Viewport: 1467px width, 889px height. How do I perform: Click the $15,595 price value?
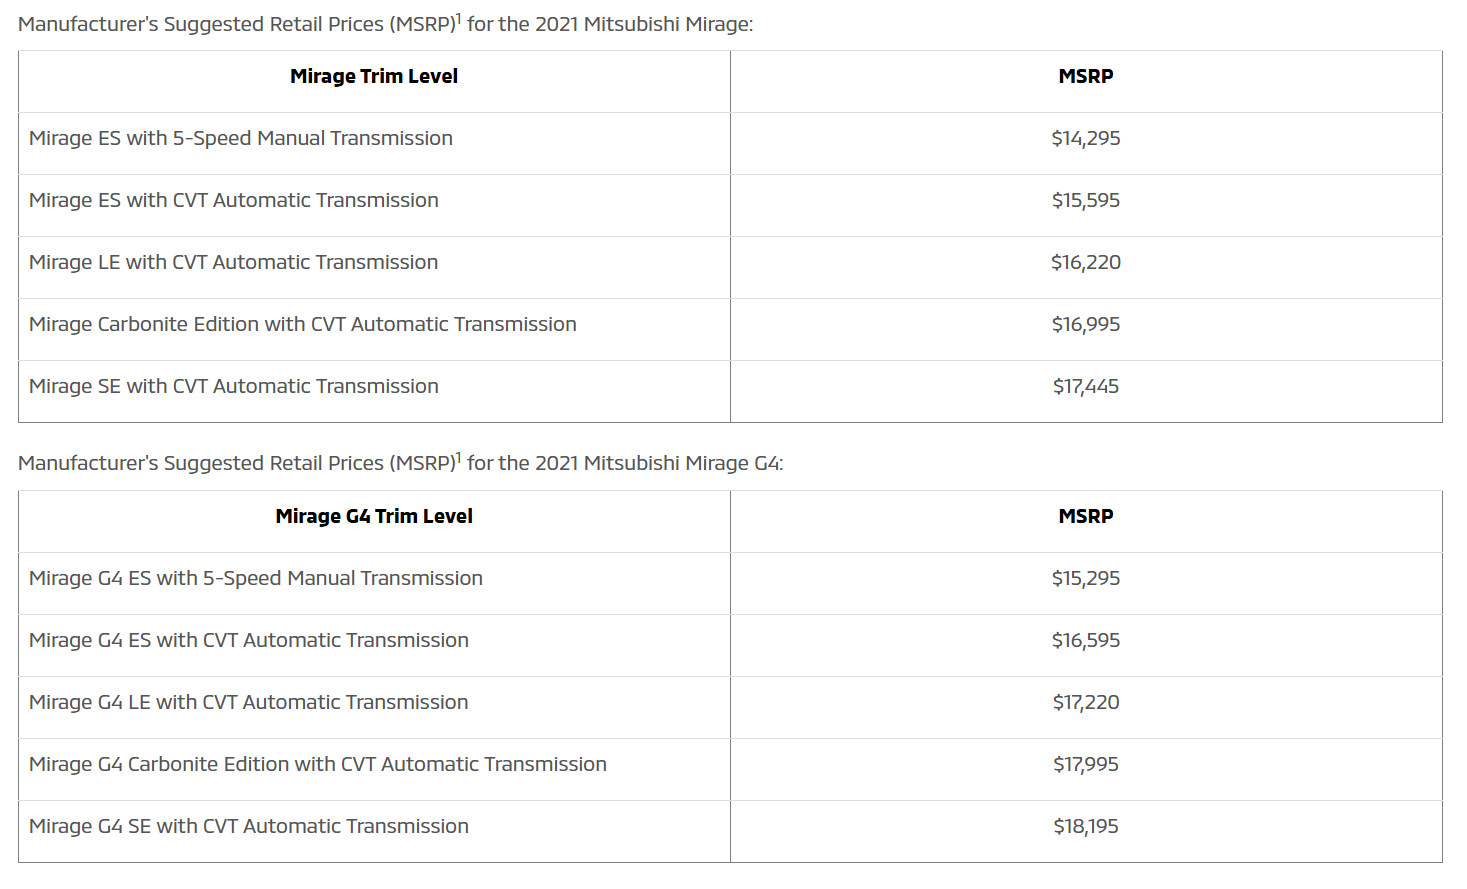coord(1086,201)
